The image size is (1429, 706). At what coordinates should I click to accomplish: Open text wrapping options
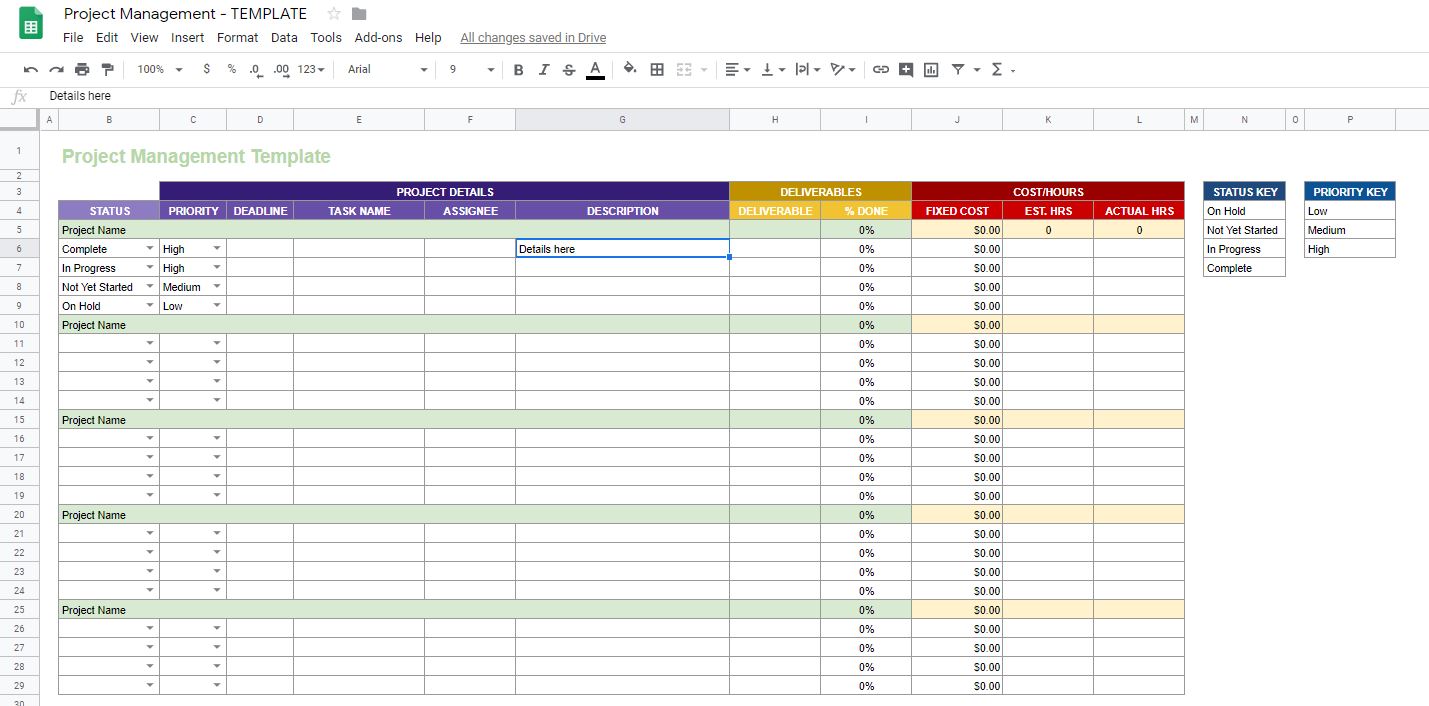coord(807,69)
